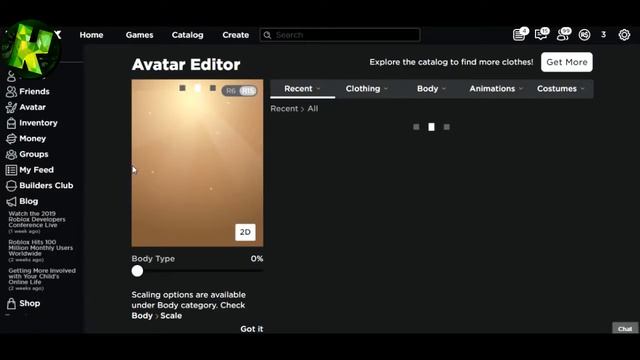640x360 pixels.
Task: Open the Chat button at bottom right
Action: (x=625, y=329)
